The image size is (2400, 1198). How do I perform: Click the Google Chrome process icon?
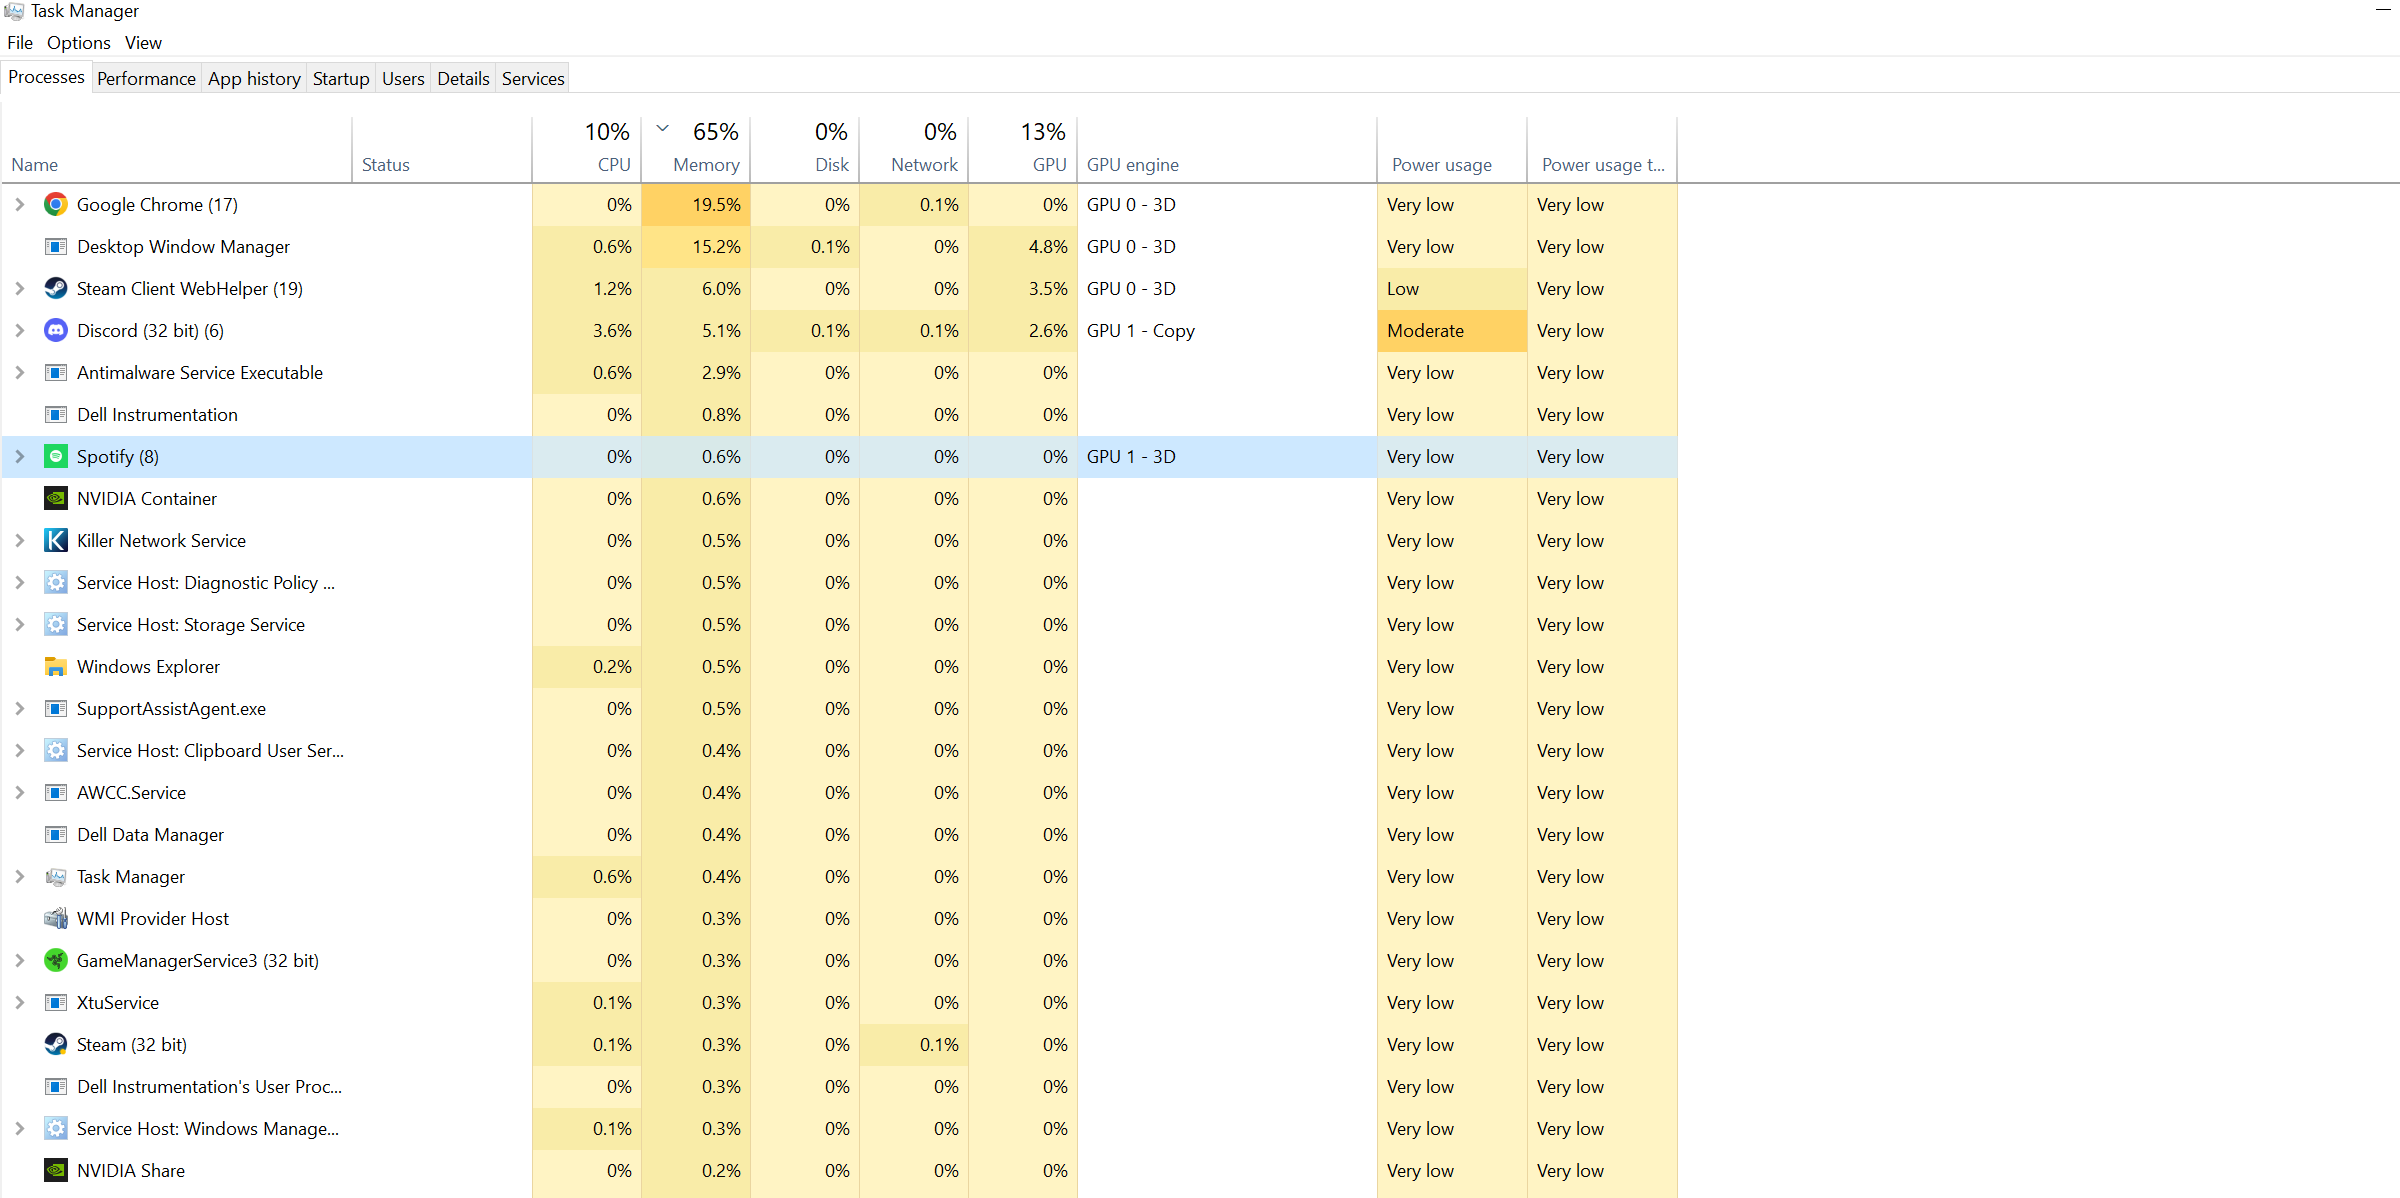[x=56, y=205]
